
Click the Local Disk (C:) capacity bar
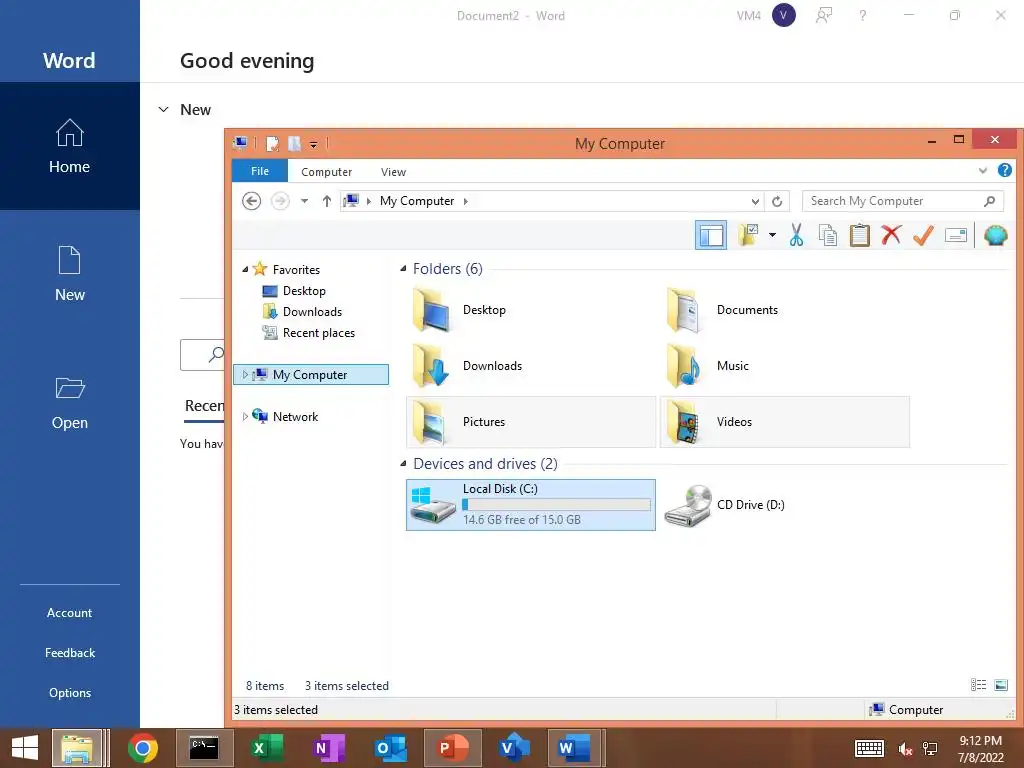[x=556, y=504]
